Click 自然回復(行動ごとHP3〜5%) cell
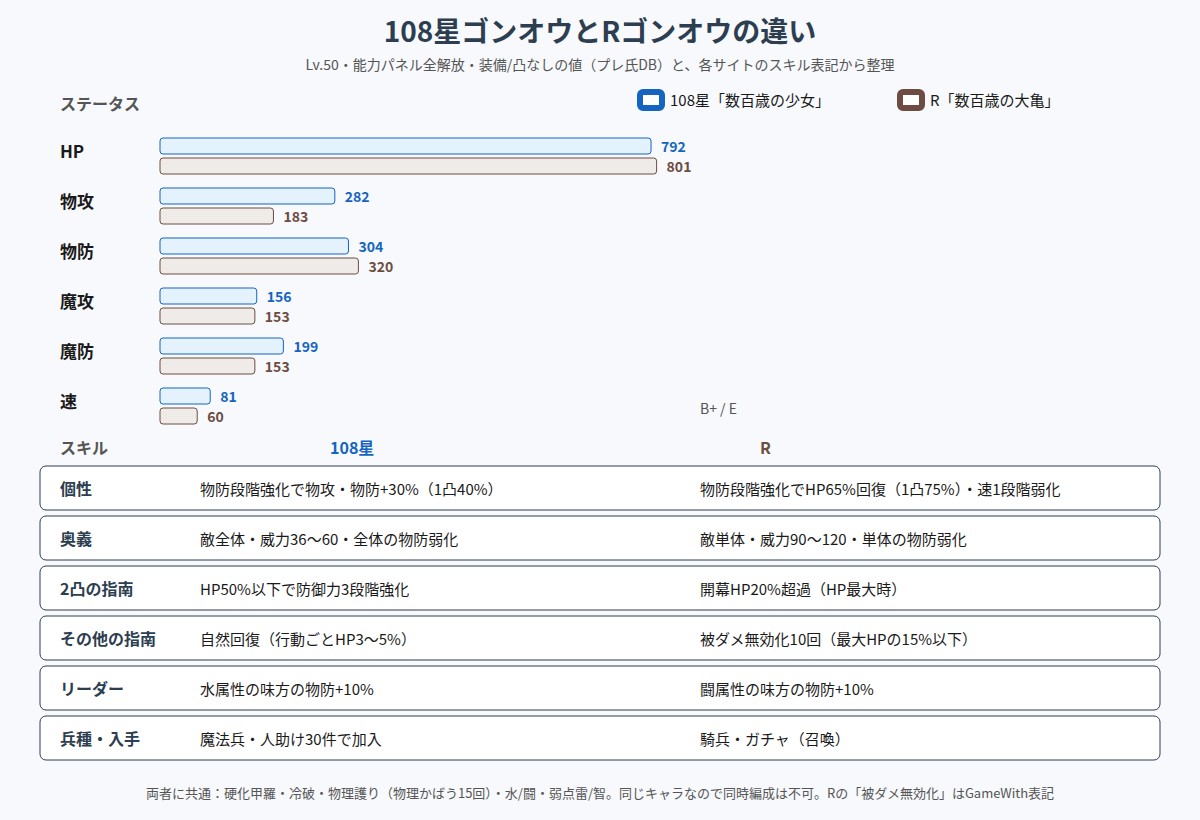The height and width of the screenshot is (820, 1200). click(x=304, y=640)
